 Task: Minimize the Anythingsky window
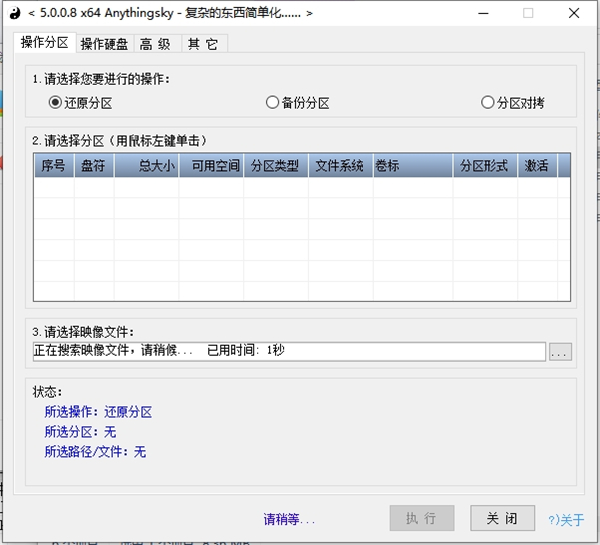pyautogui.click(x=483, y=13)
